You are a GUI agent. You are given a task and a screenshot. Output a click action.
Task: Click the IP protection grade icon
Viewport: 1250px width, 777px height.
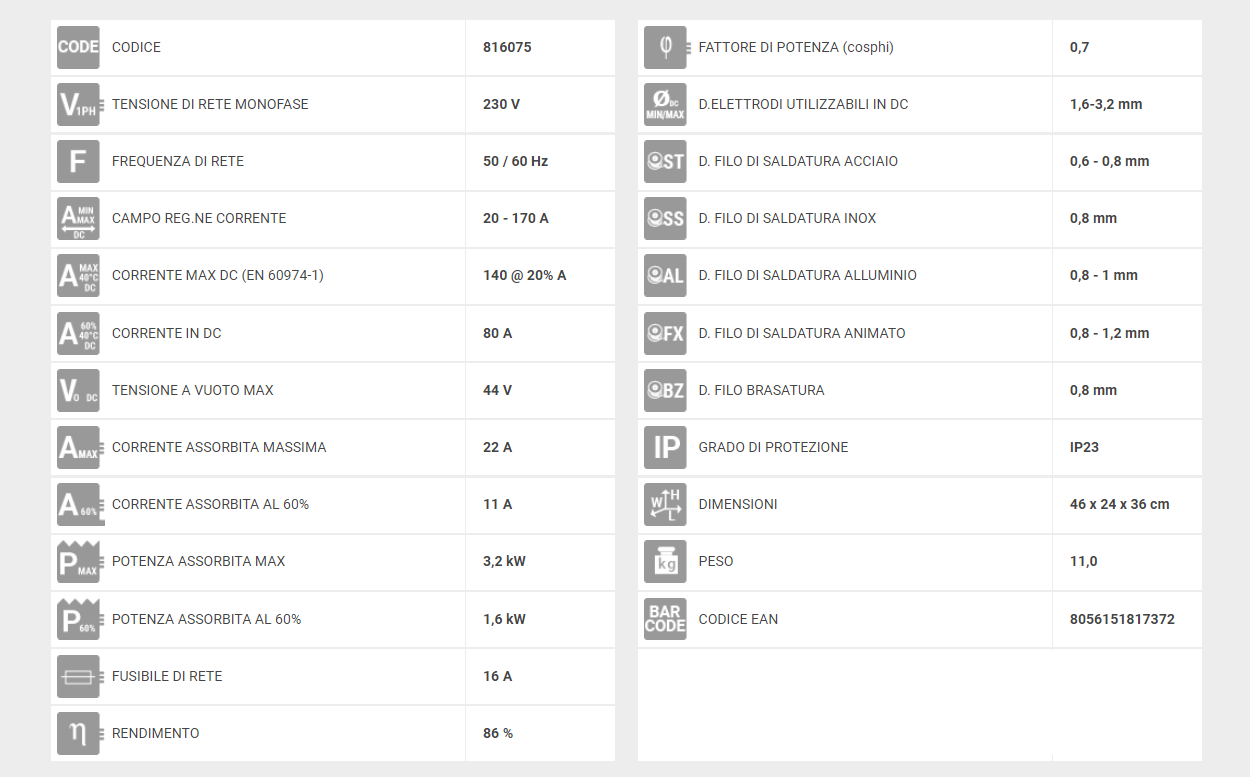tap(665, 447)
